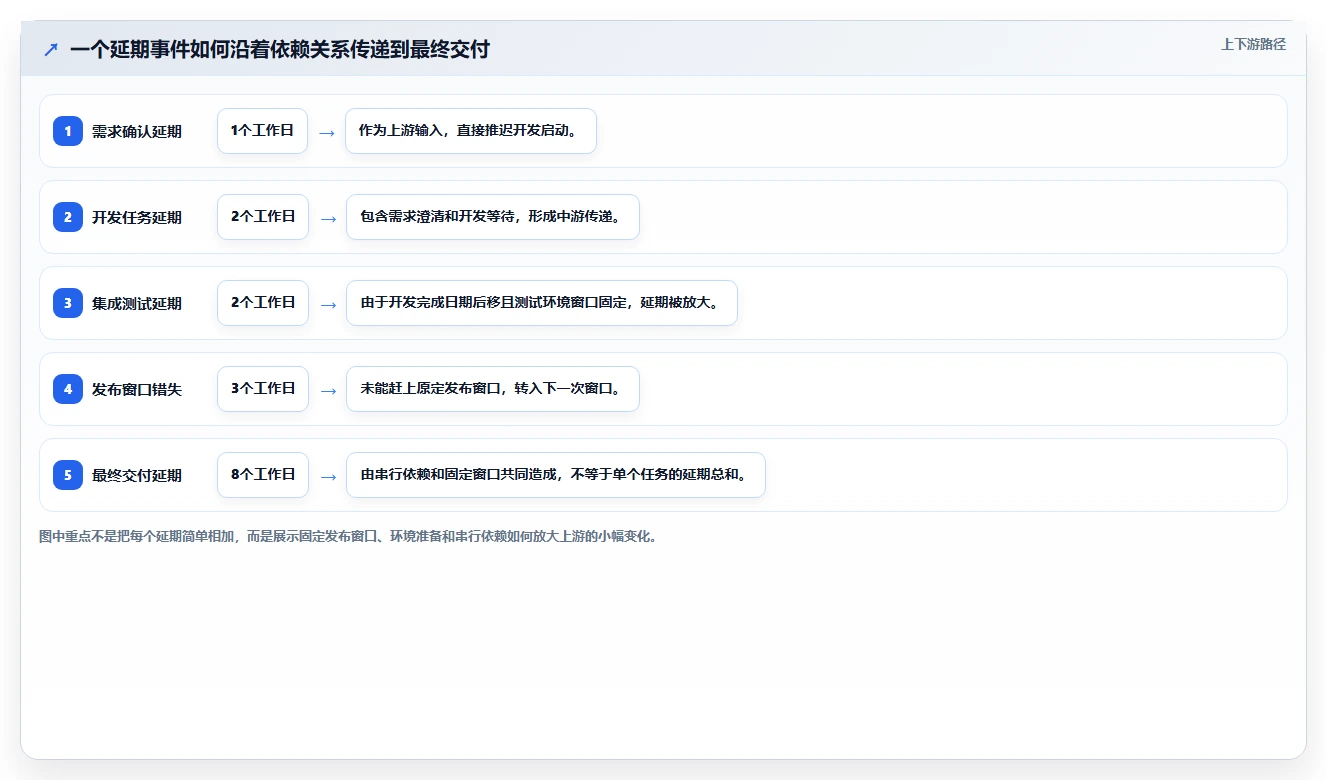Click the 2个工作日 pill in 集成测试延期 row
Screen dimensions: 1327x780
pos(263,303)
